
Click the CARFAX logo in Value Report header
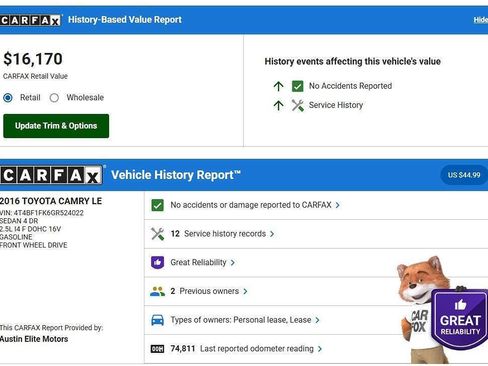pyautogui.click(x=31, y=20)
